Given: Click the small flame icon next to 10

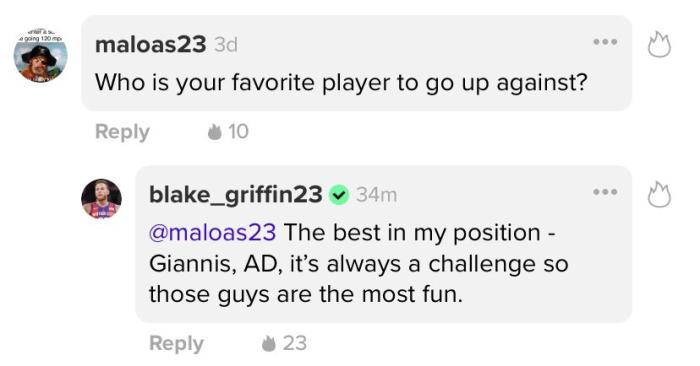Looking at the screenshot, I should click(215, 132).
